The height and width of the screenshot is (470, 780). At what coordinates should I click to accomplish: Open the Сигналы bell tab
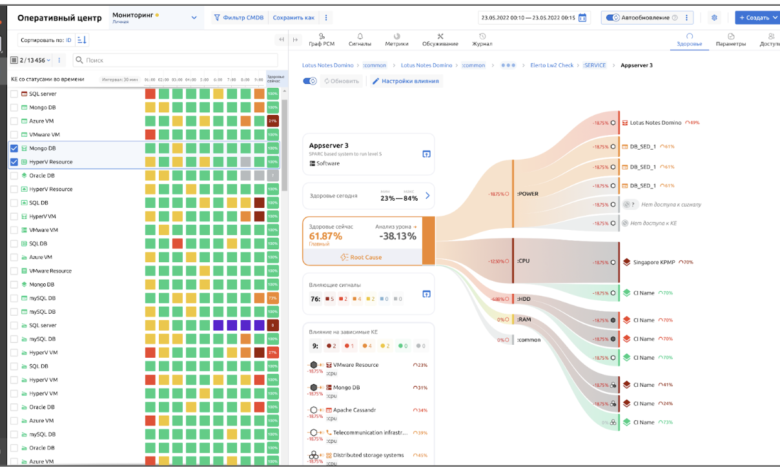(x=360, y=40)
